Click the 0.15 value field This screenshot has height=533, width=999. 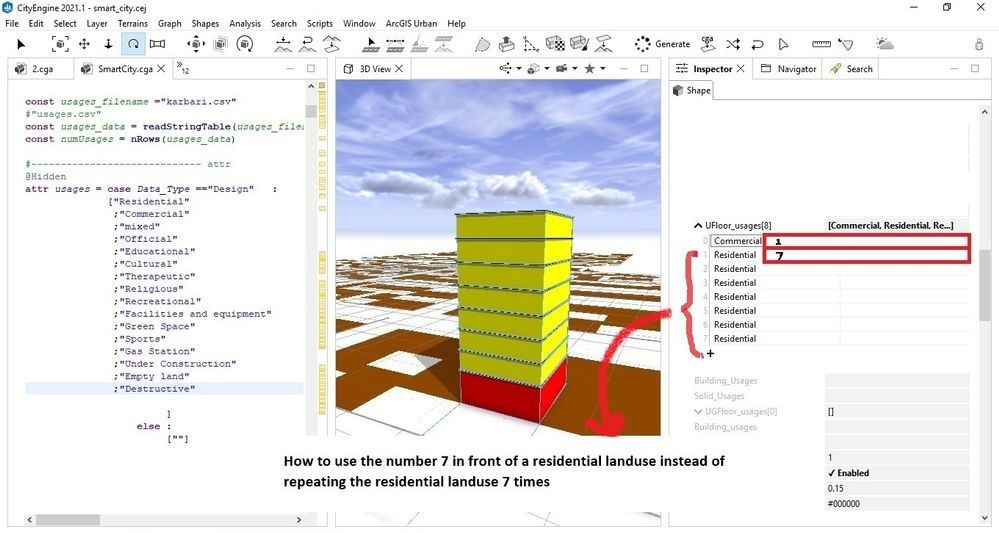(897, 488)
